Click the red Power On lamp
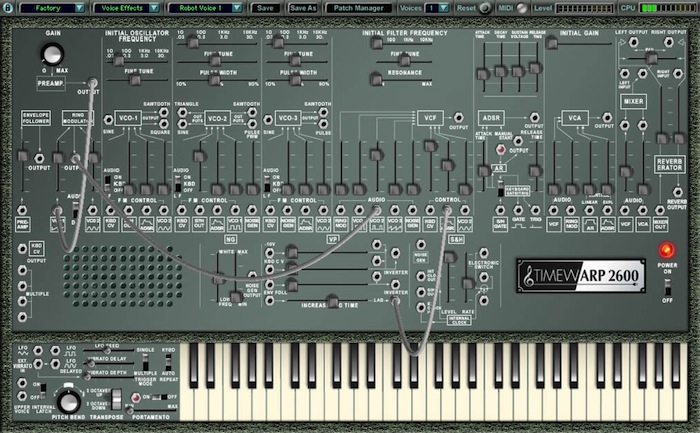Screen dimensions: 700x433 tap(667, 250)
